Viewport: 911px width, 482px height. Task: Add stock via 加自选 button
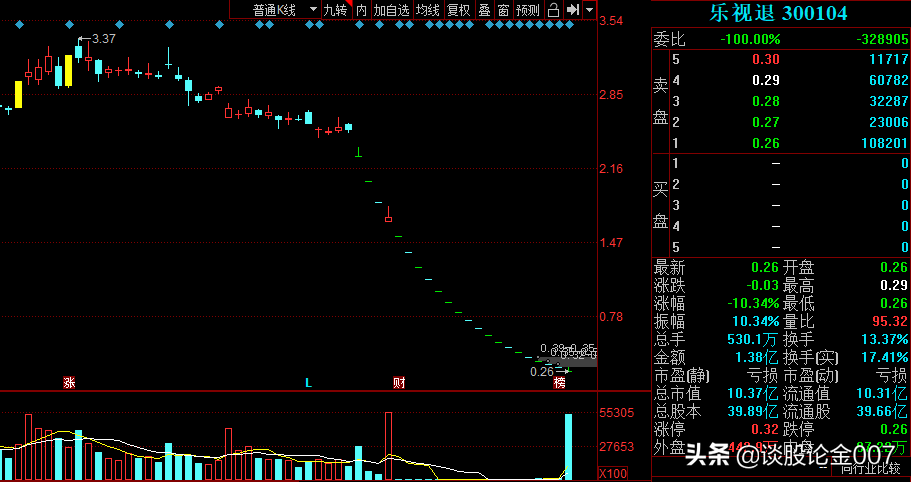point(391,10)
